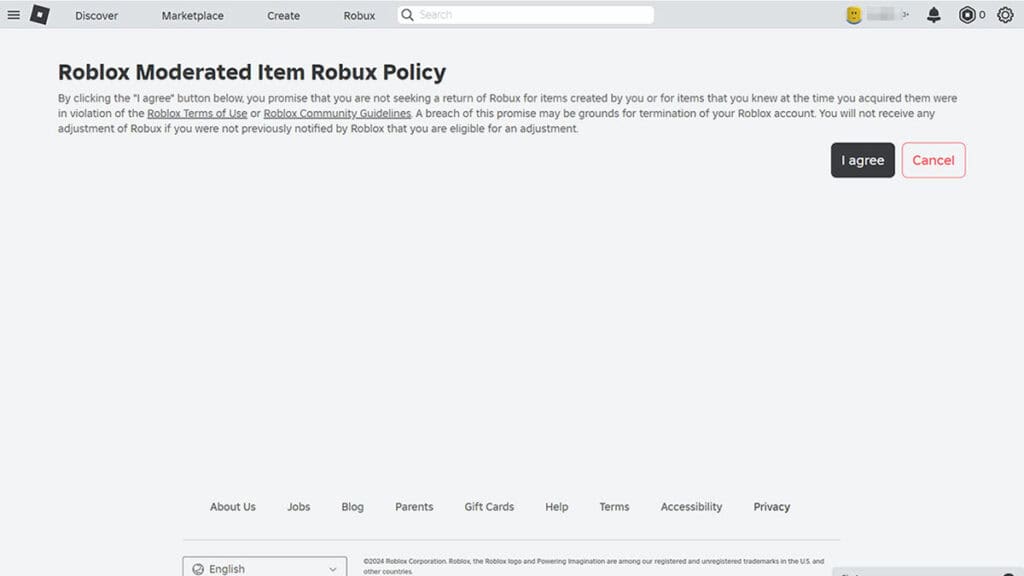This screenshot has height=576, width=1024.
Task: Open the English language dropdown
Action: (264, 568)
